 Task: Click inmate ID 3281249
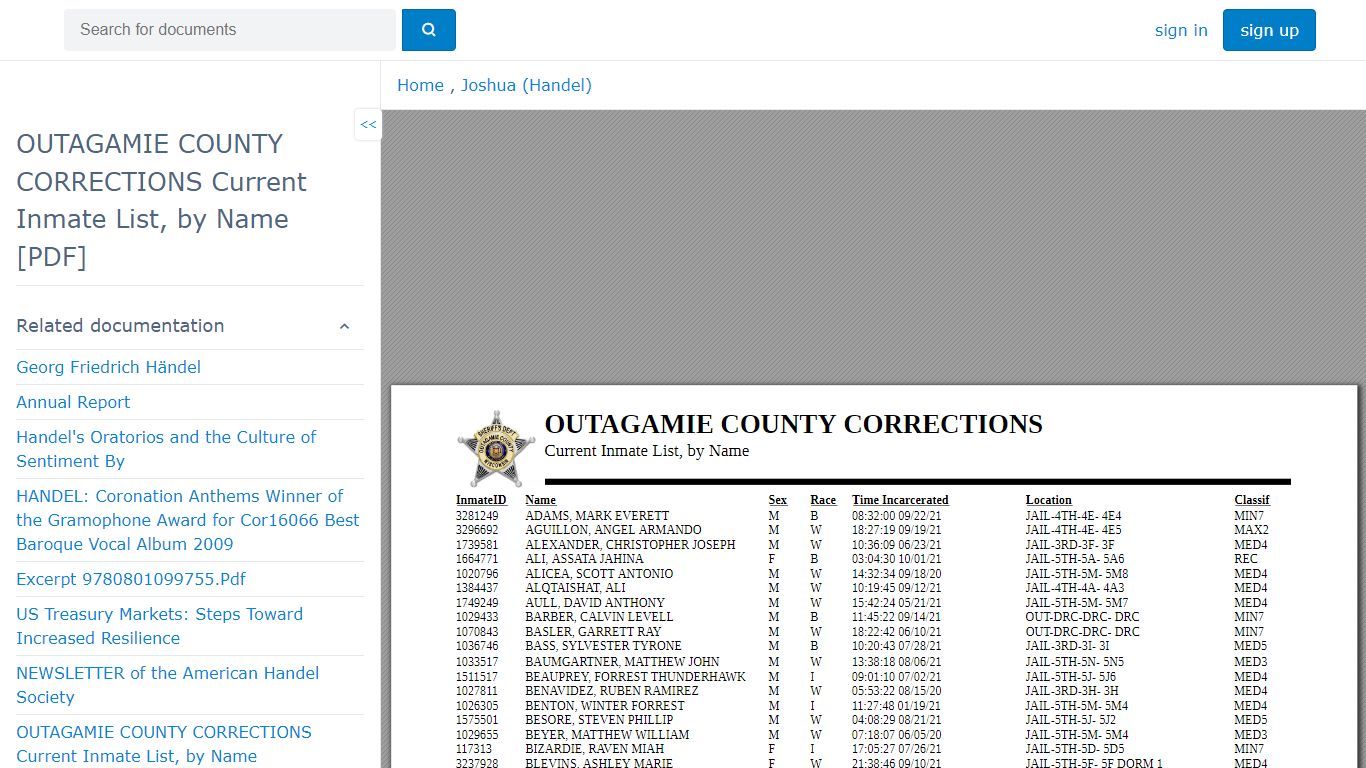point(477,516)
